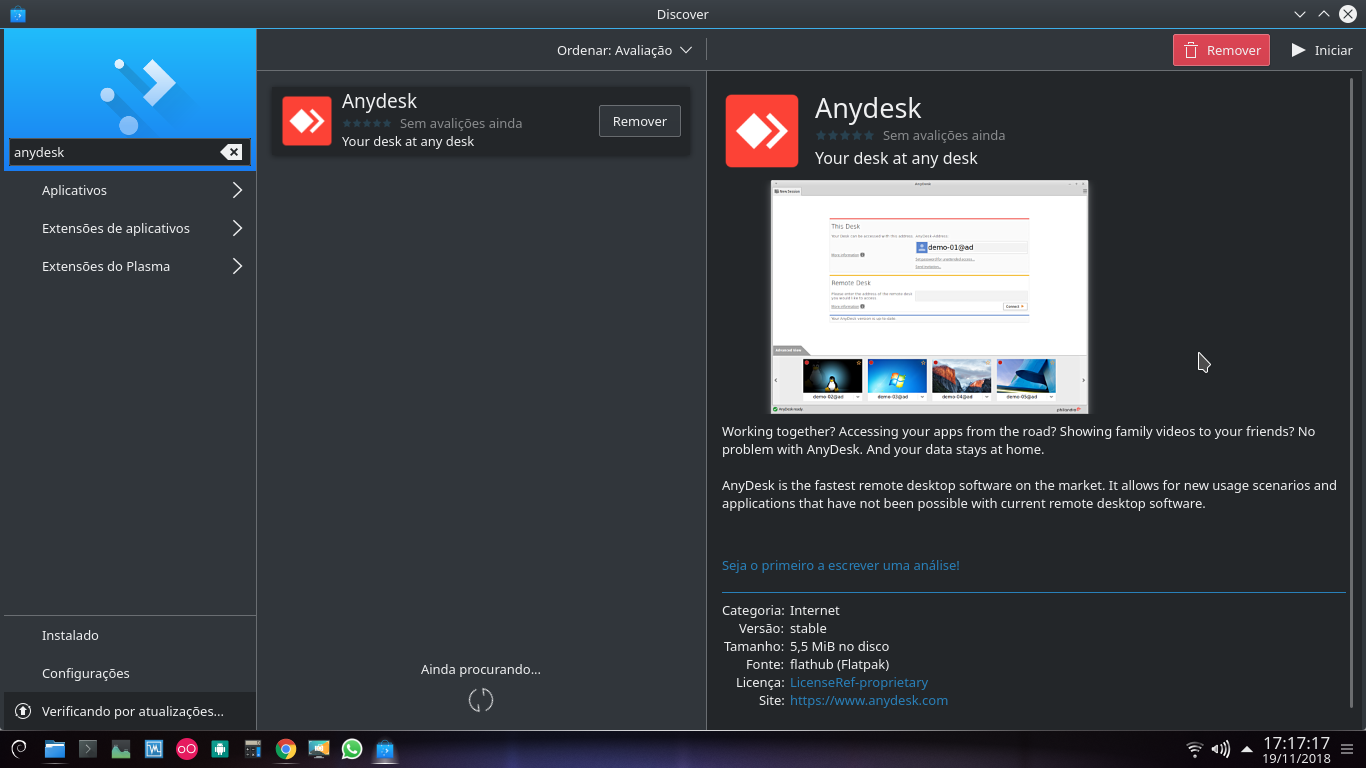Screen dimensions: 1366x768
Task: Open Configurações in the sidebar
Action: click(x=130, y=673)
